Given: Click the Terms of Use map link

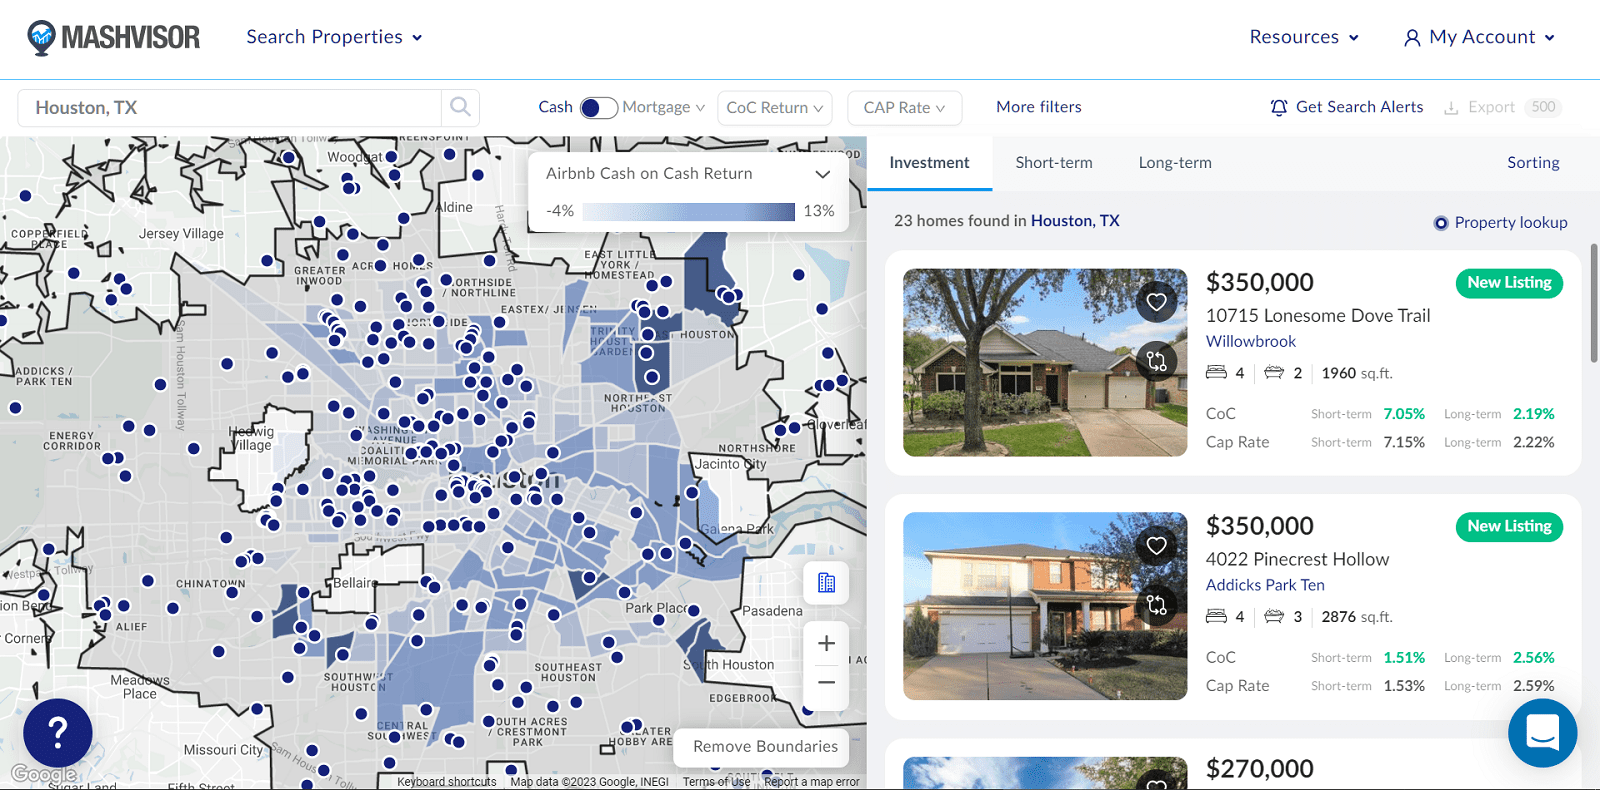Looking at the screenshot, I should pyautogui.click(x=716, y=782).
